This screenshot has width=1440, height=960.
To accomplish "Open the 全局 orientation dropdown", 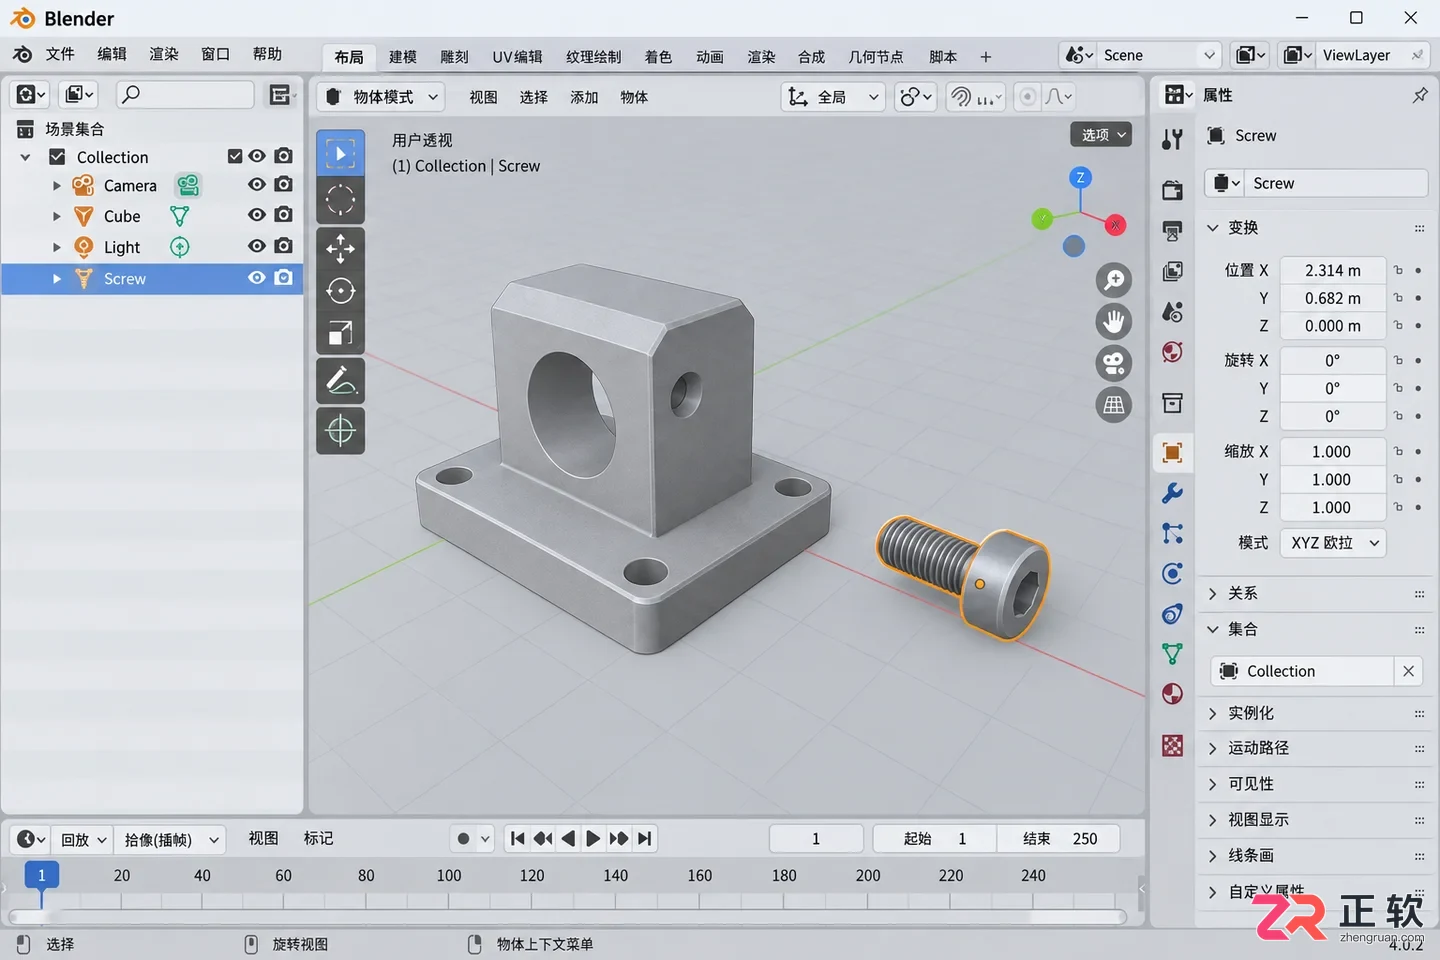I will (833, 97).
